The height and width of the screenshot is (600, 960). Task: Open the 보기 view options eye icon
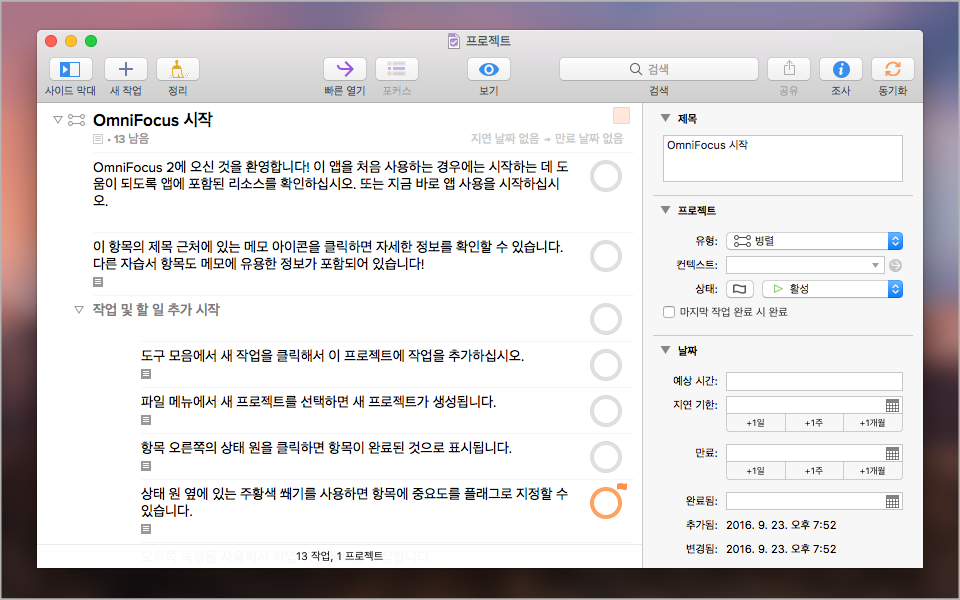(x=489, y=69)
